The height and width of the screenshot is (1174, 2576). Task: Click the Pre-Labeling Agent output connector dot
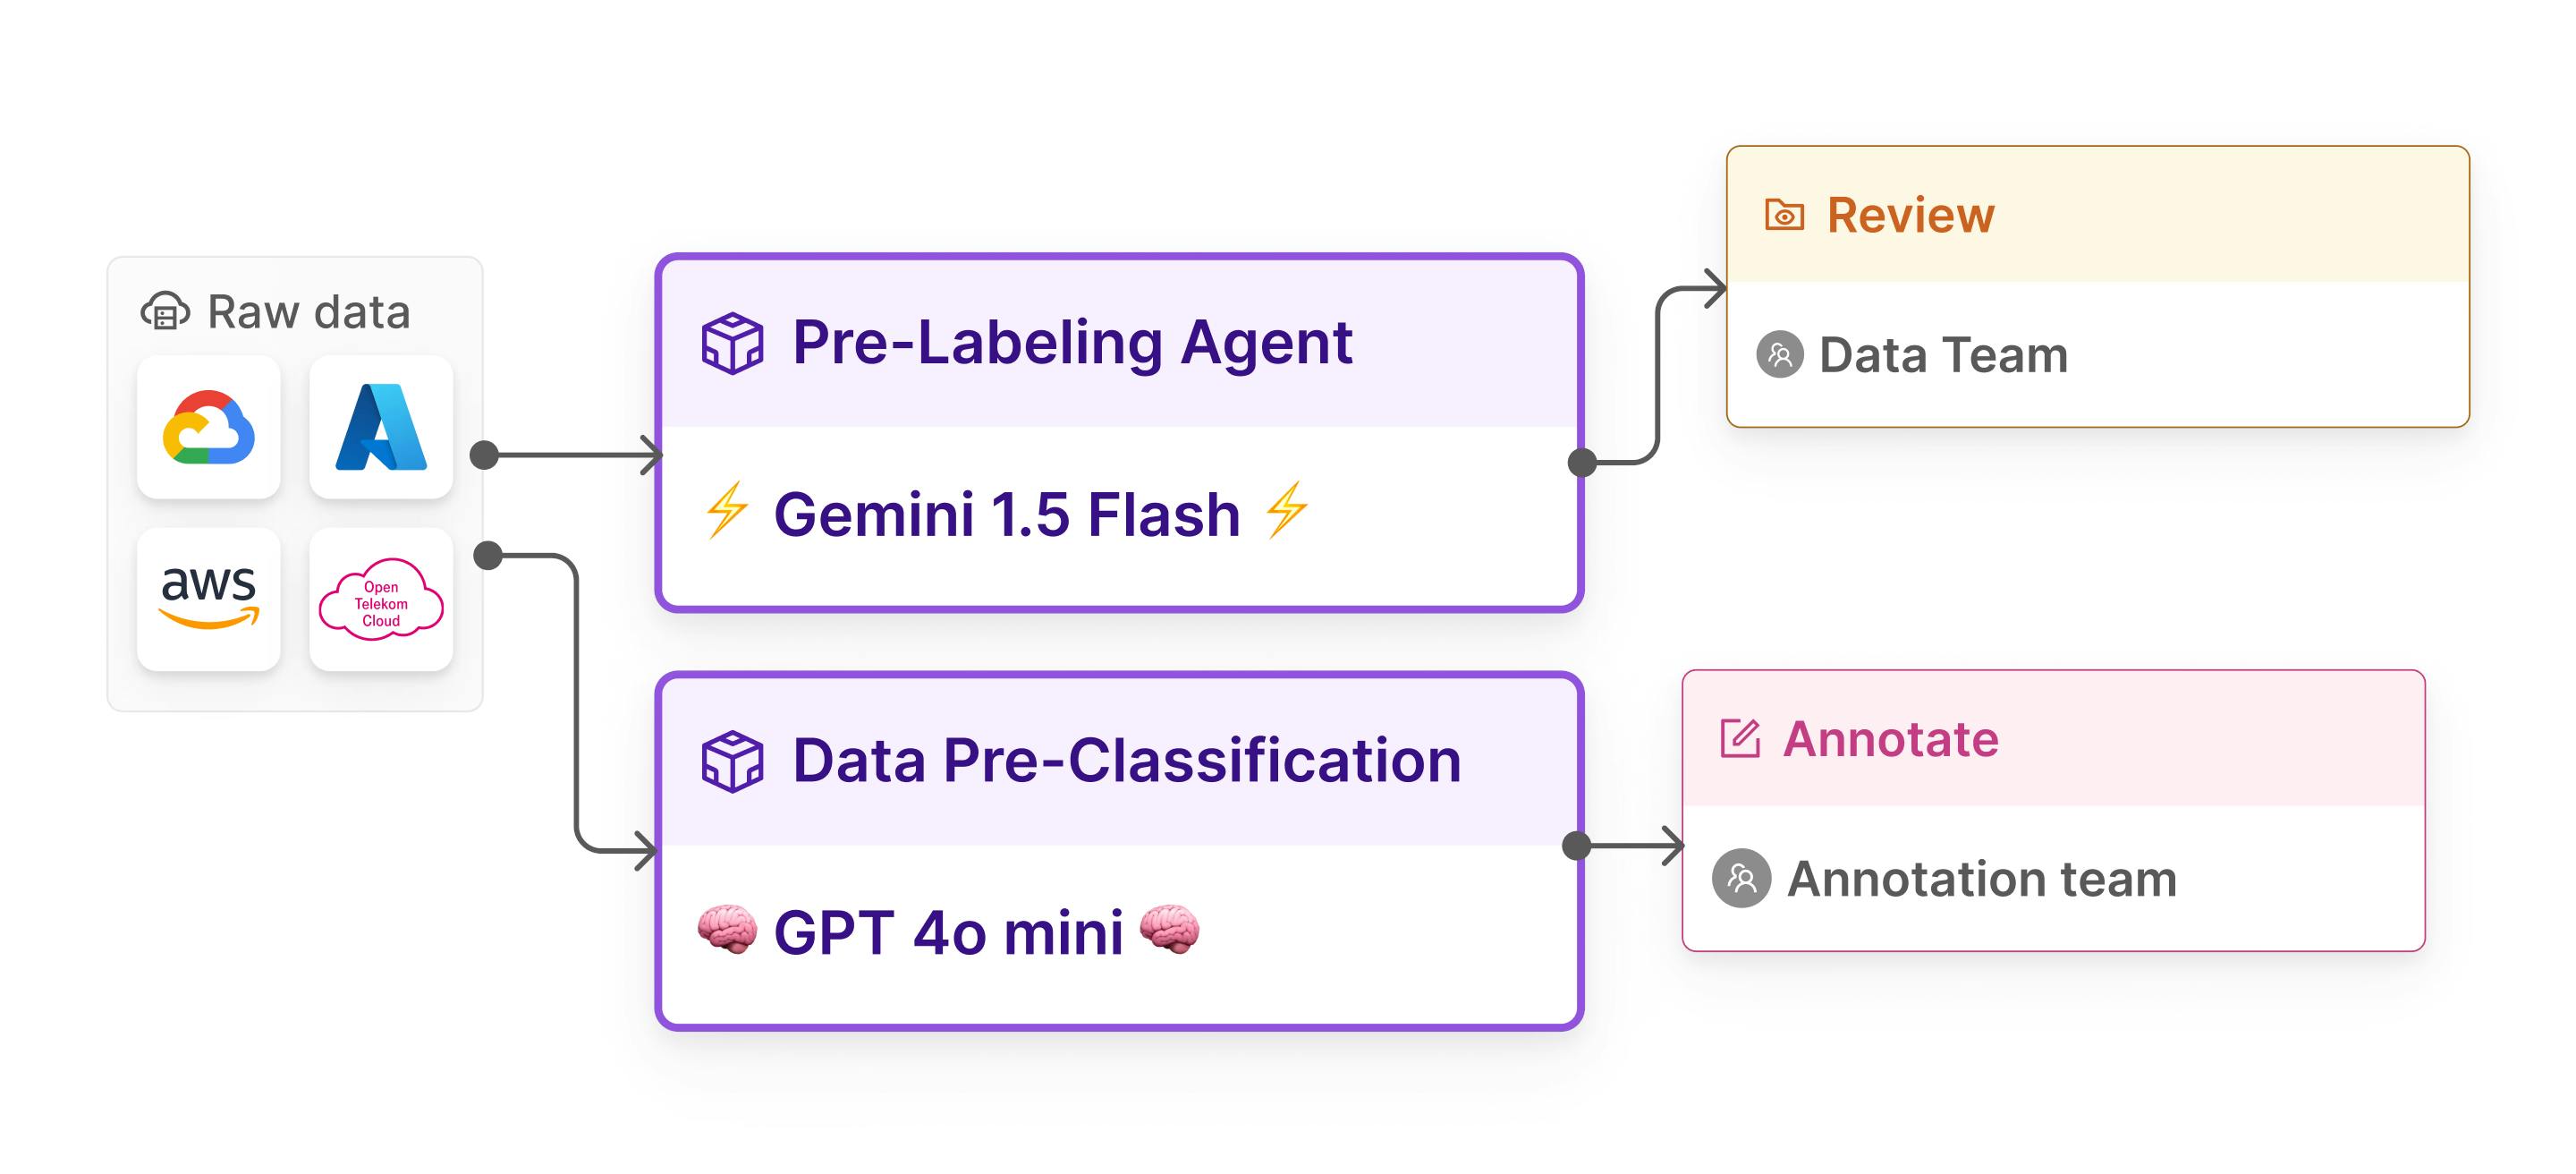1582,463
